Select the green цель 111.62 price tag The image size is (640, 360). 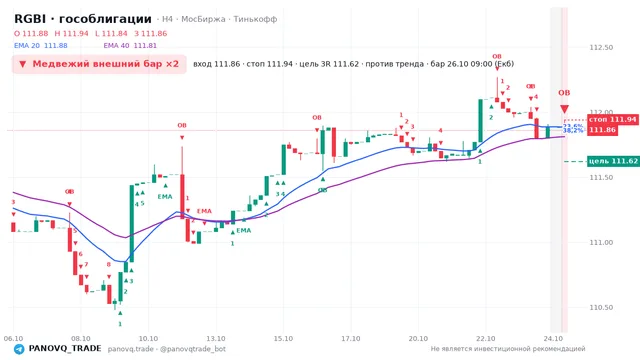click(613, 161)
